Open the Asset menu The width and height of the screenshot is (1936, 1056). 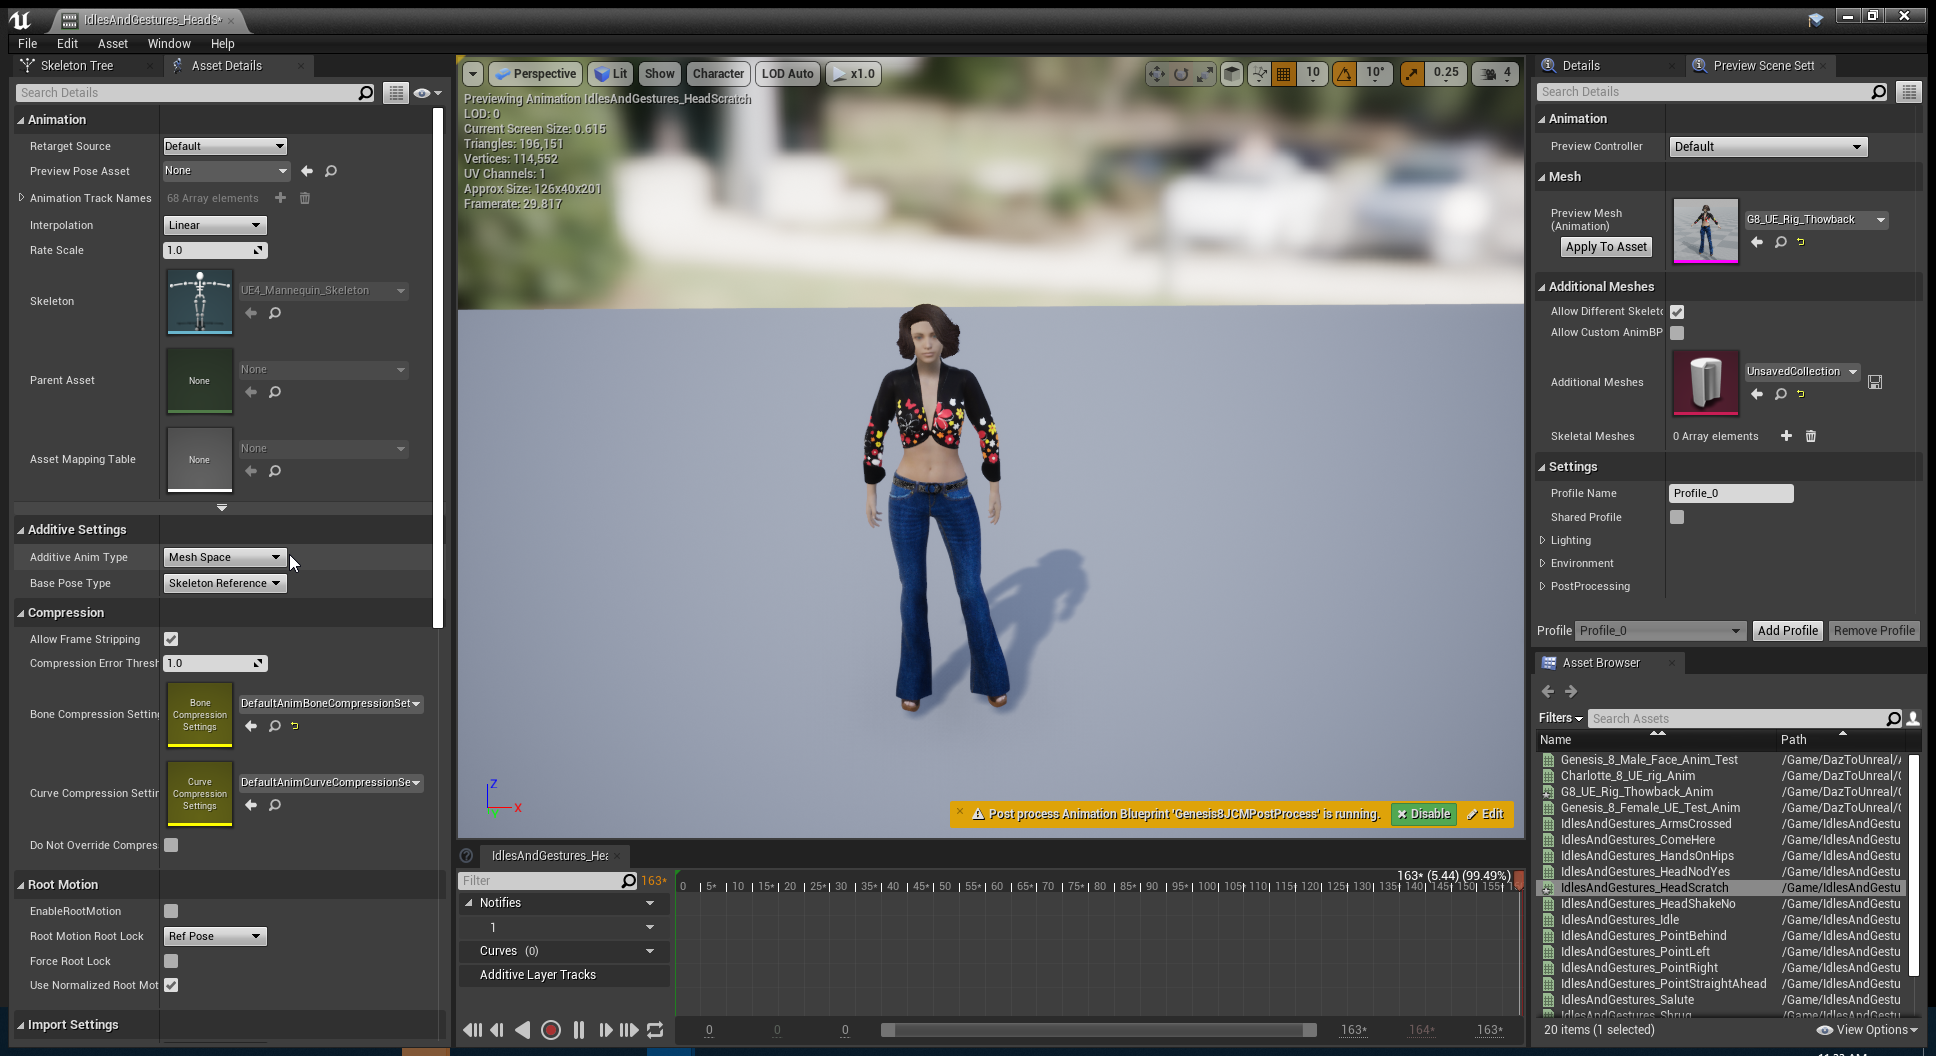(113, 44)
